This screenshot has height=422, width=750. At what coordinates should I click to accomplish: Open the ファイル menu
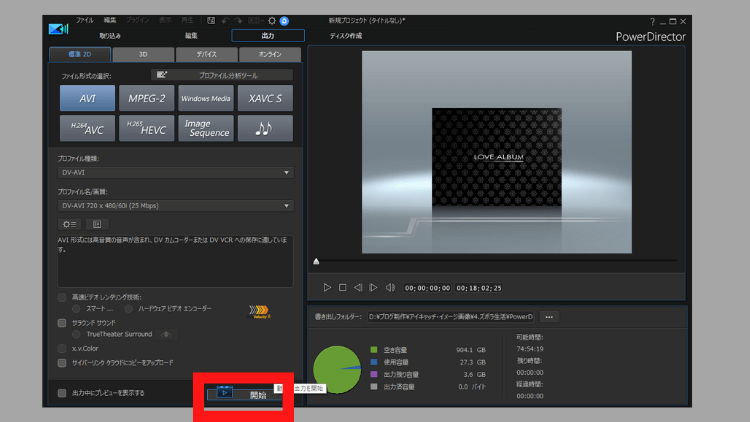(x=85, y=20)
